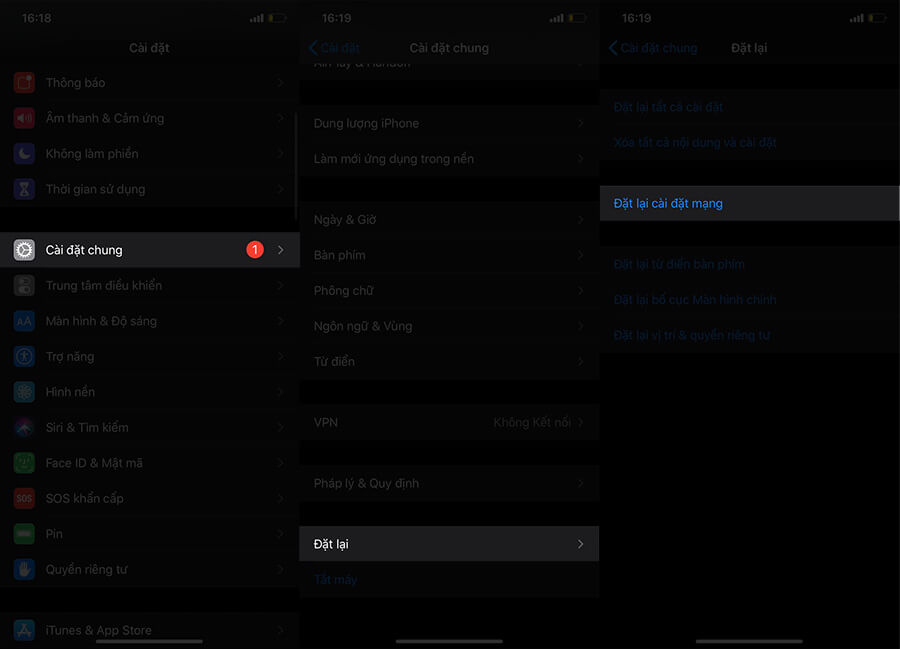The height and width of the screenshot is (649, 900).
Task: Tap the chevron beside Dung lượng iPhone
Action: click(x=580, y=124)
